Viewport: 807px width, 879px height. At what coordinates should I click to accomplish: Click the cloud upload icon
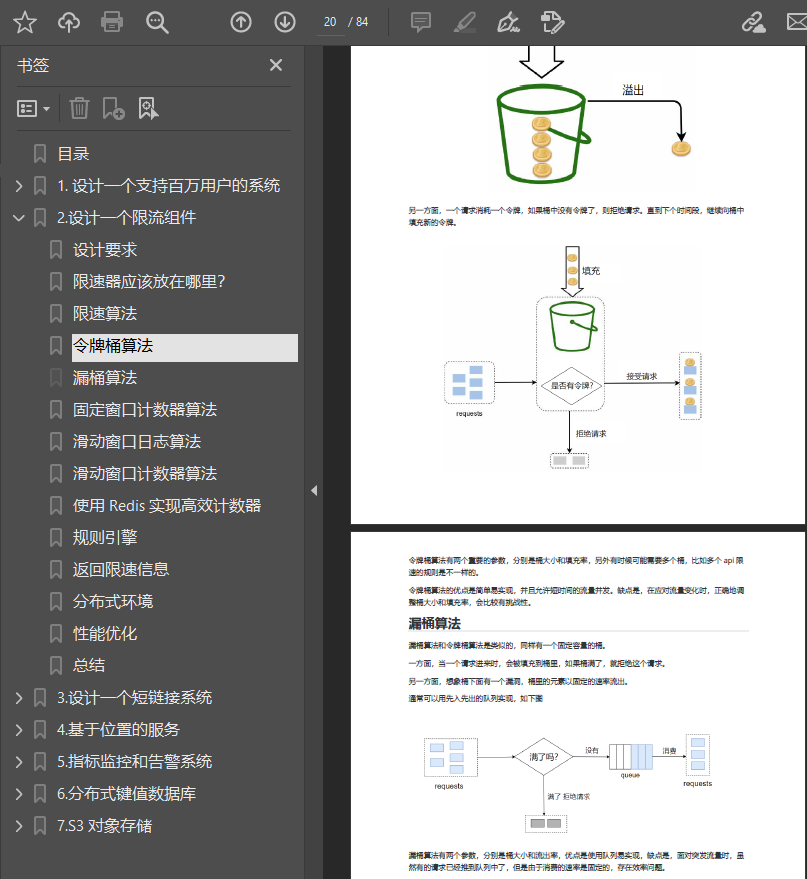68,22
